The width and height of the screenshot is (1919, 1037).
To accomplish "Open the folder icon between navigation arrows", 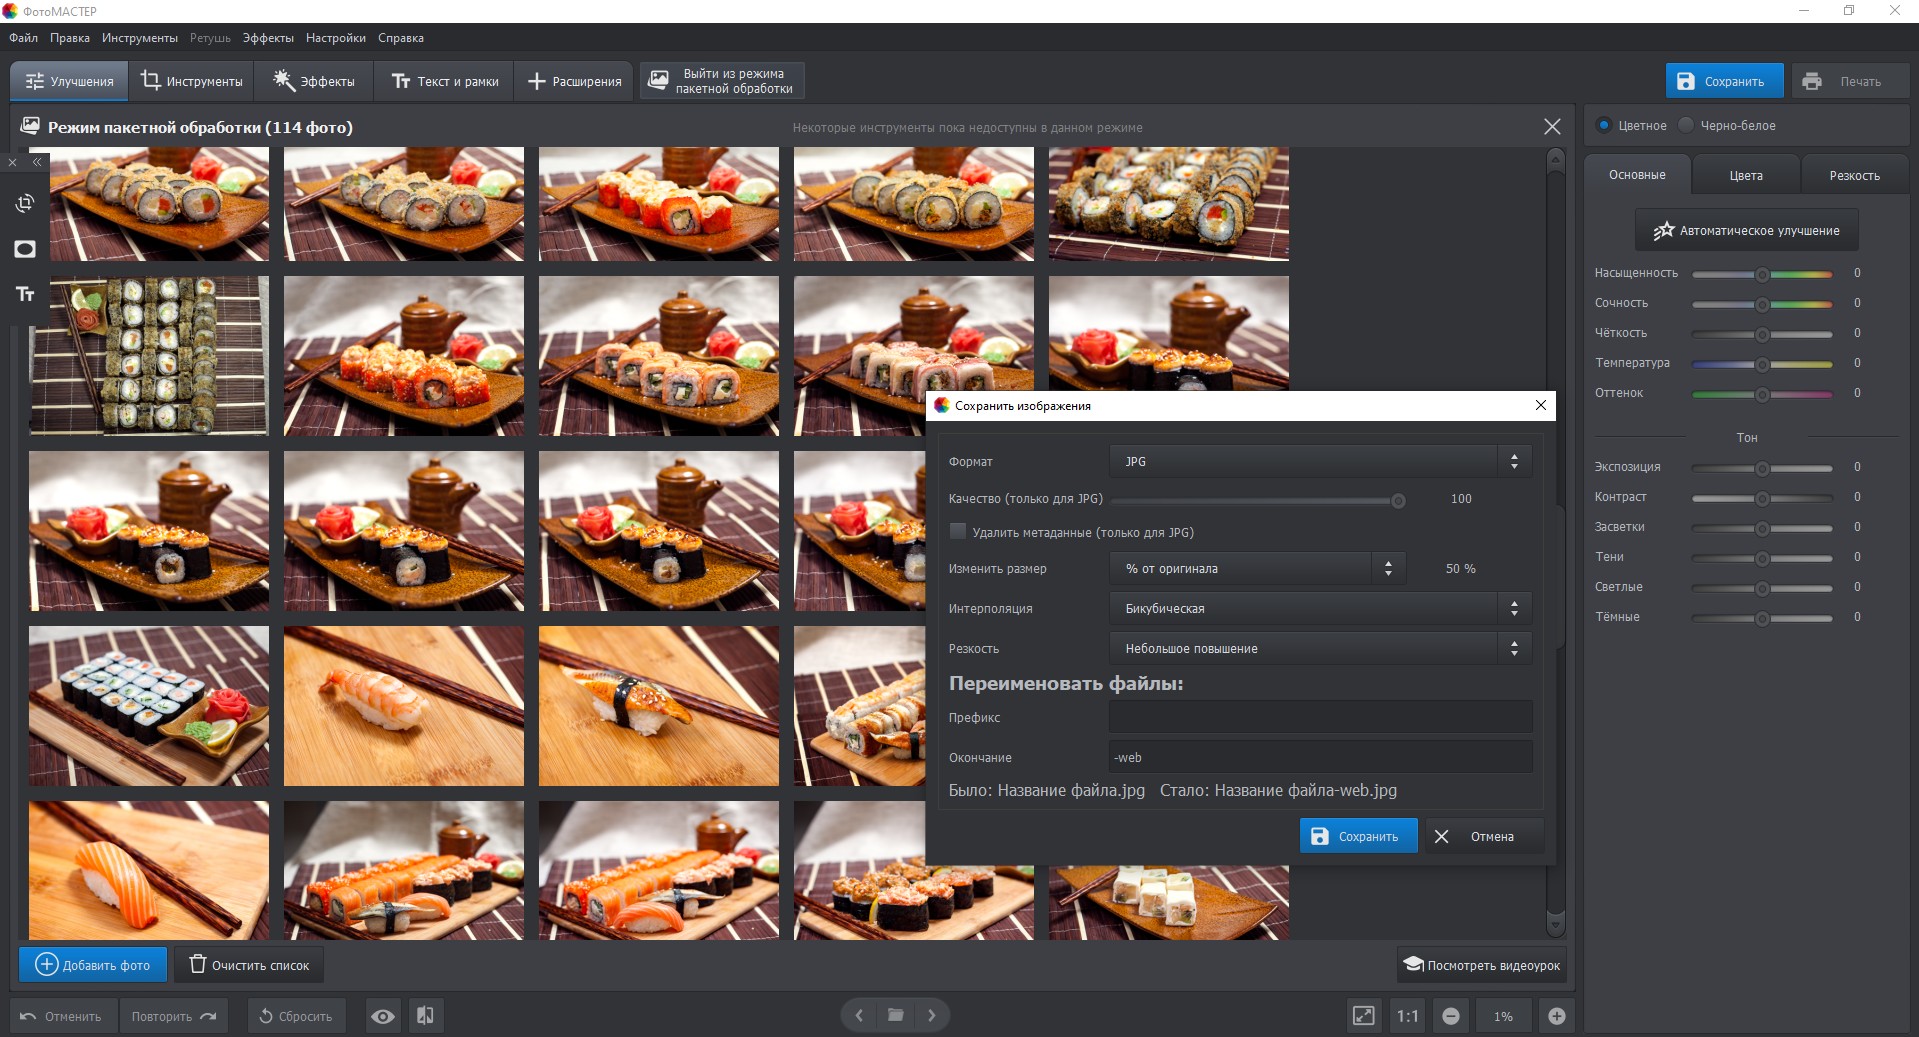I will (896, 1015).
